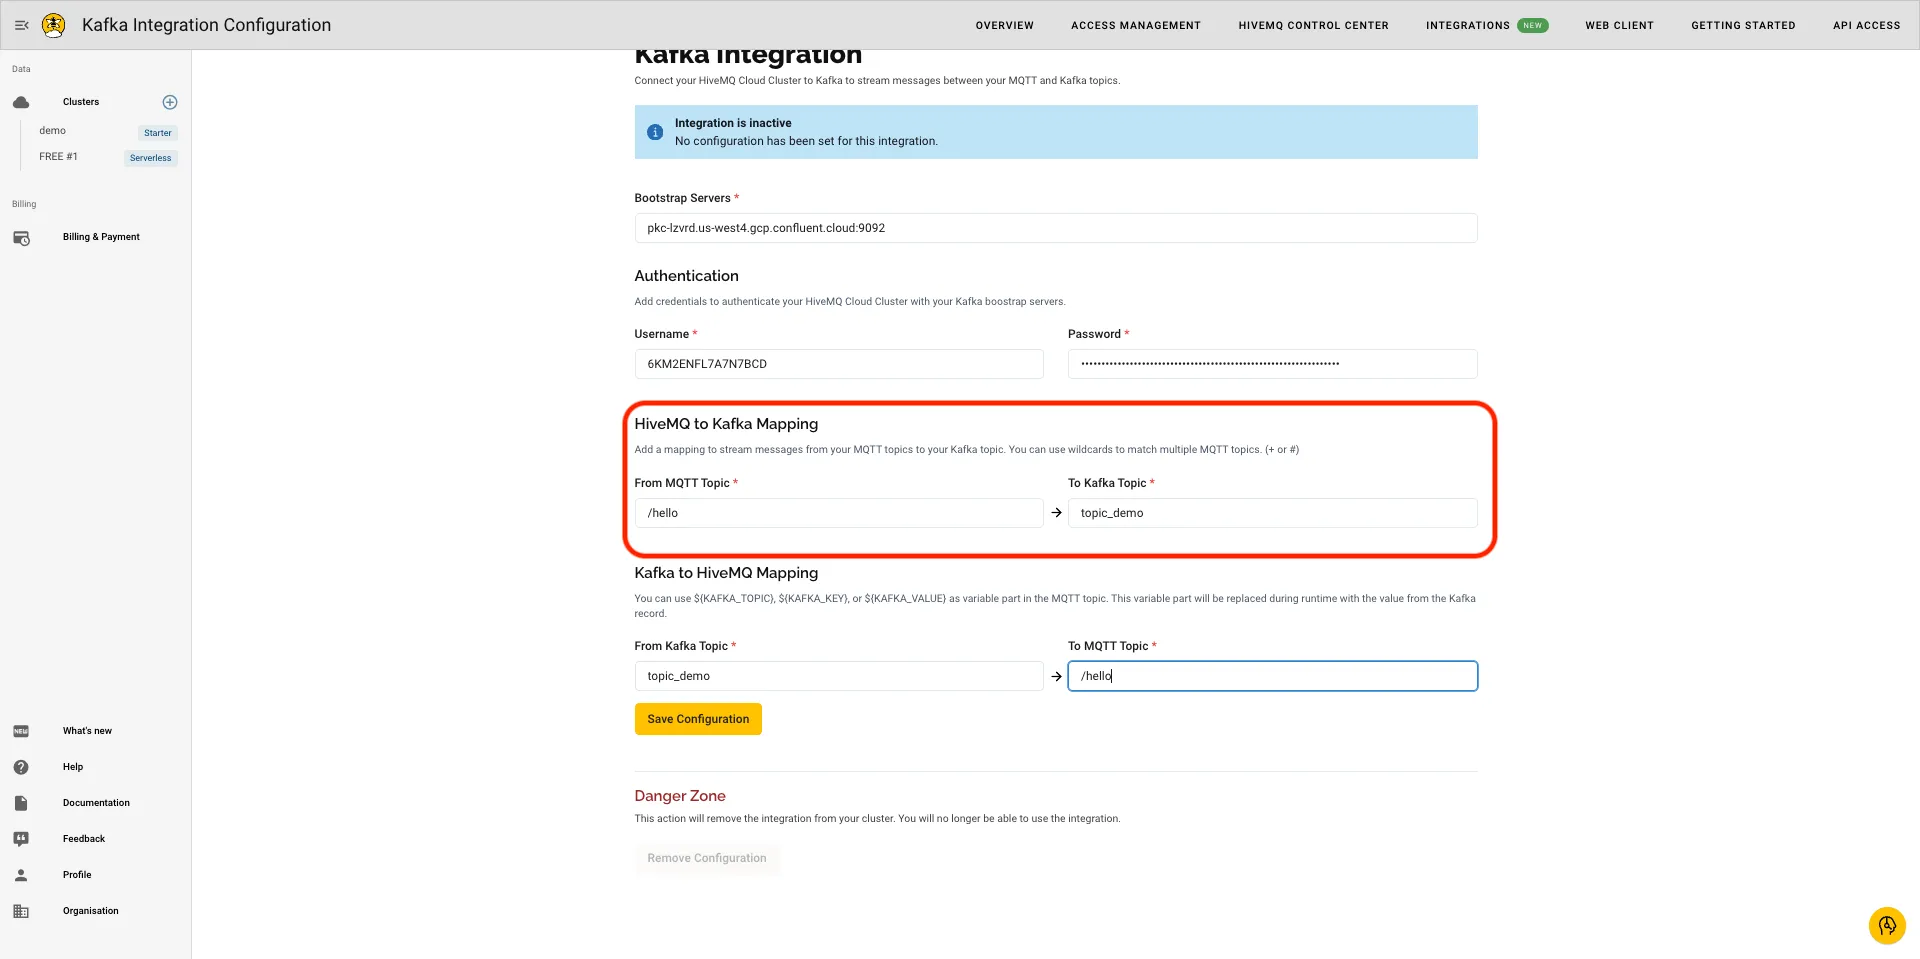The height and width of the screenshot is (959, 1920).
Task: Click the From MQTT Topic field
Action: 839,513
